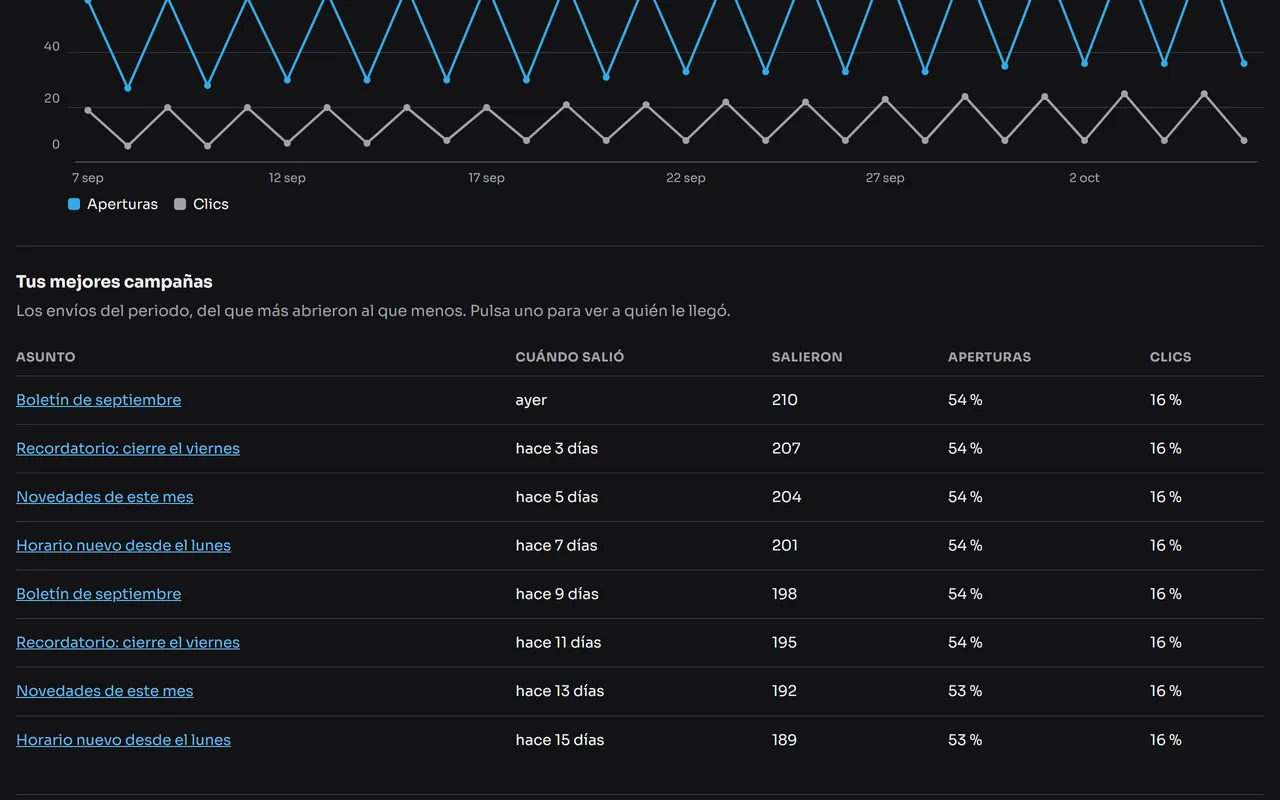Click the "hace 3 días" cell
1280x800 pixels.
click(x=557, y=448)
